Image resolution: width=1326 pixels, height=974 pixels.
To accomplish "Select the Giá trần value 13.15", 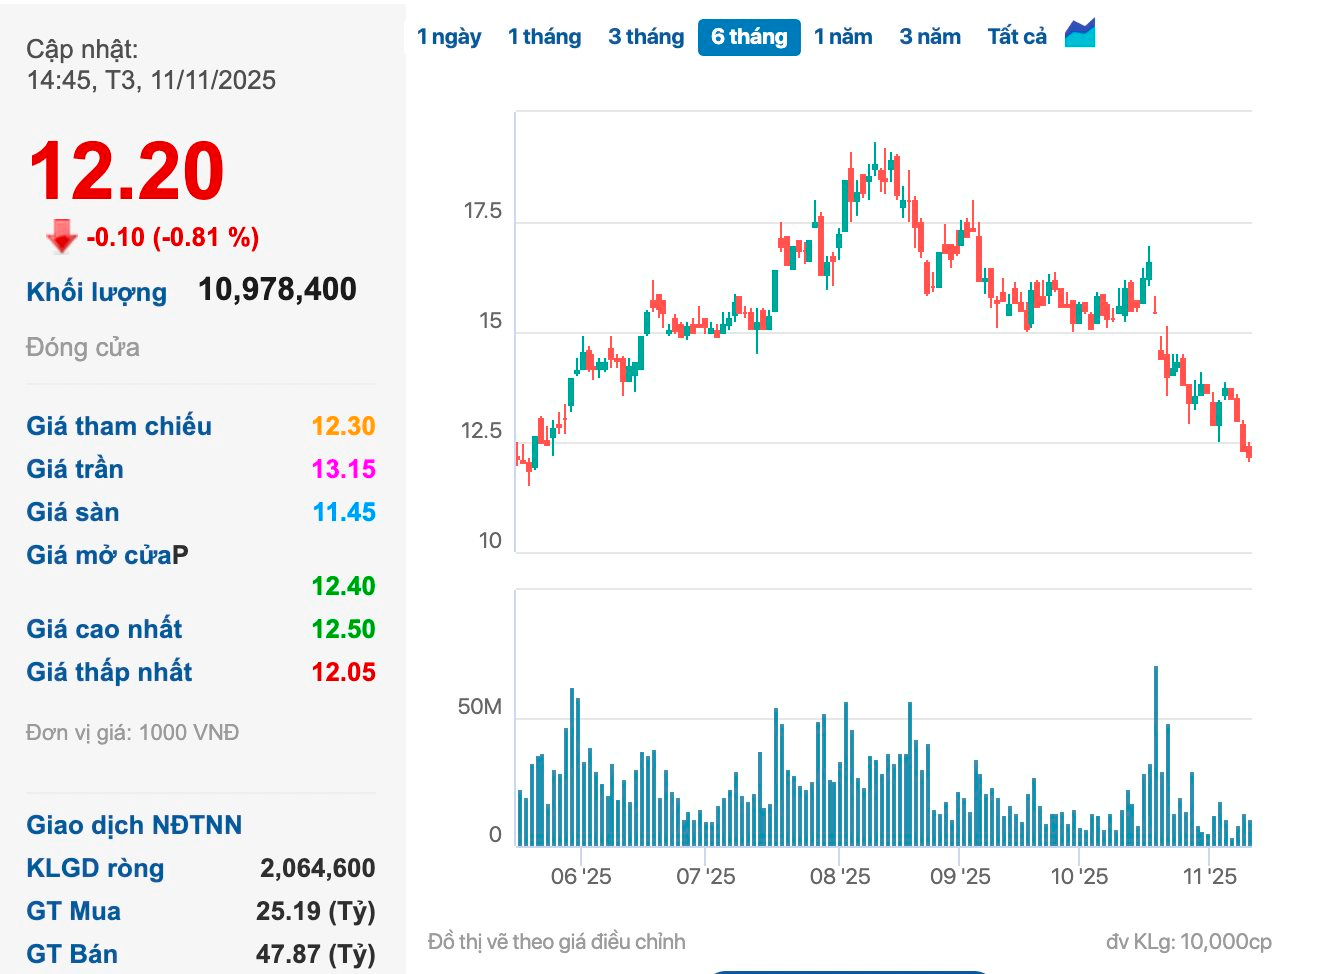I will (343, 469).
